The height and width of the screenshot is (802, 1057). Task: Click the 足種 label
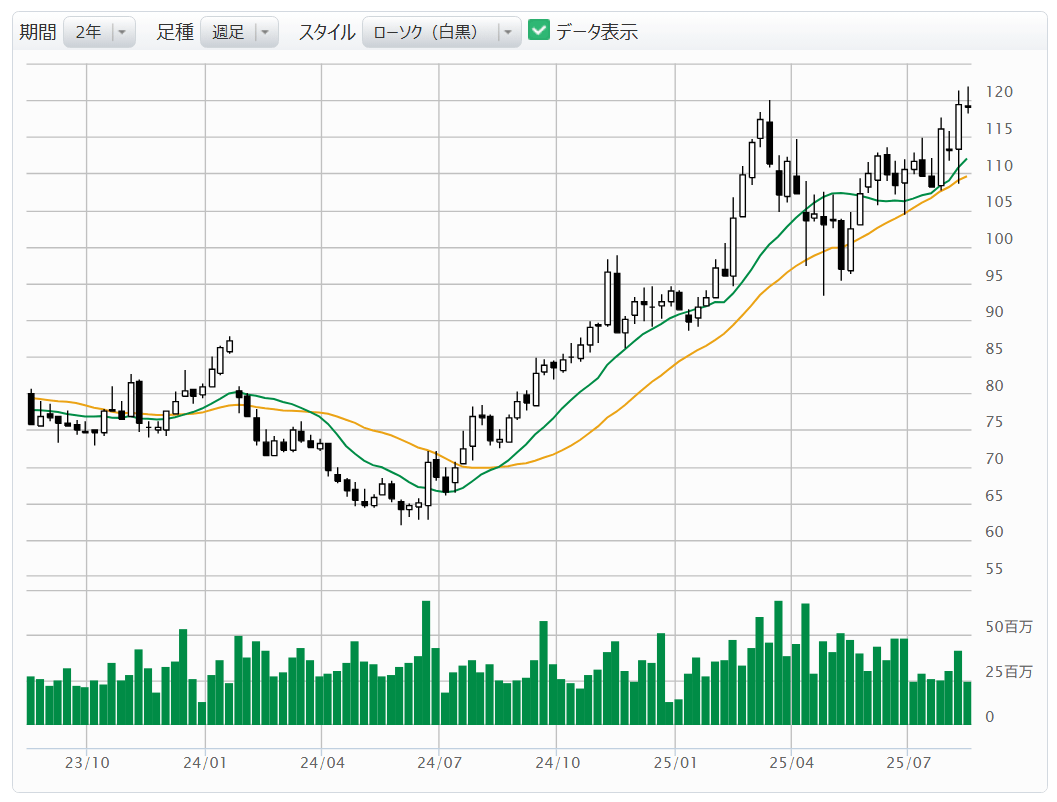point(175,32)
